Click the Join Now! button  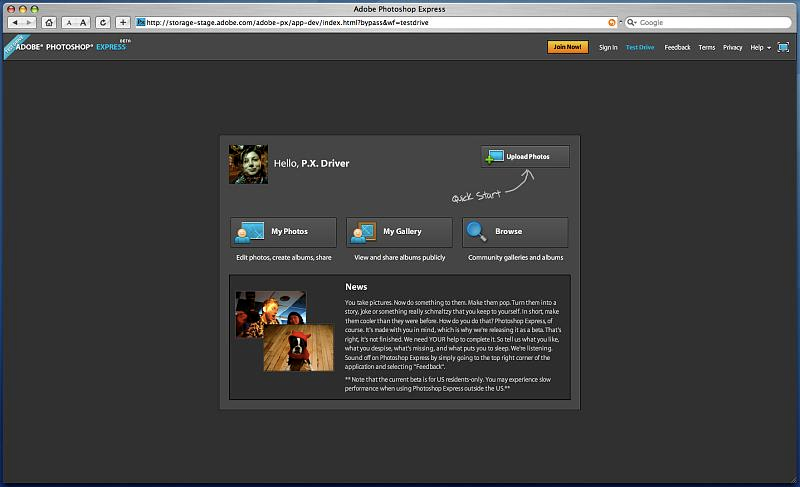pyautogui.click(x=567, y=47)
